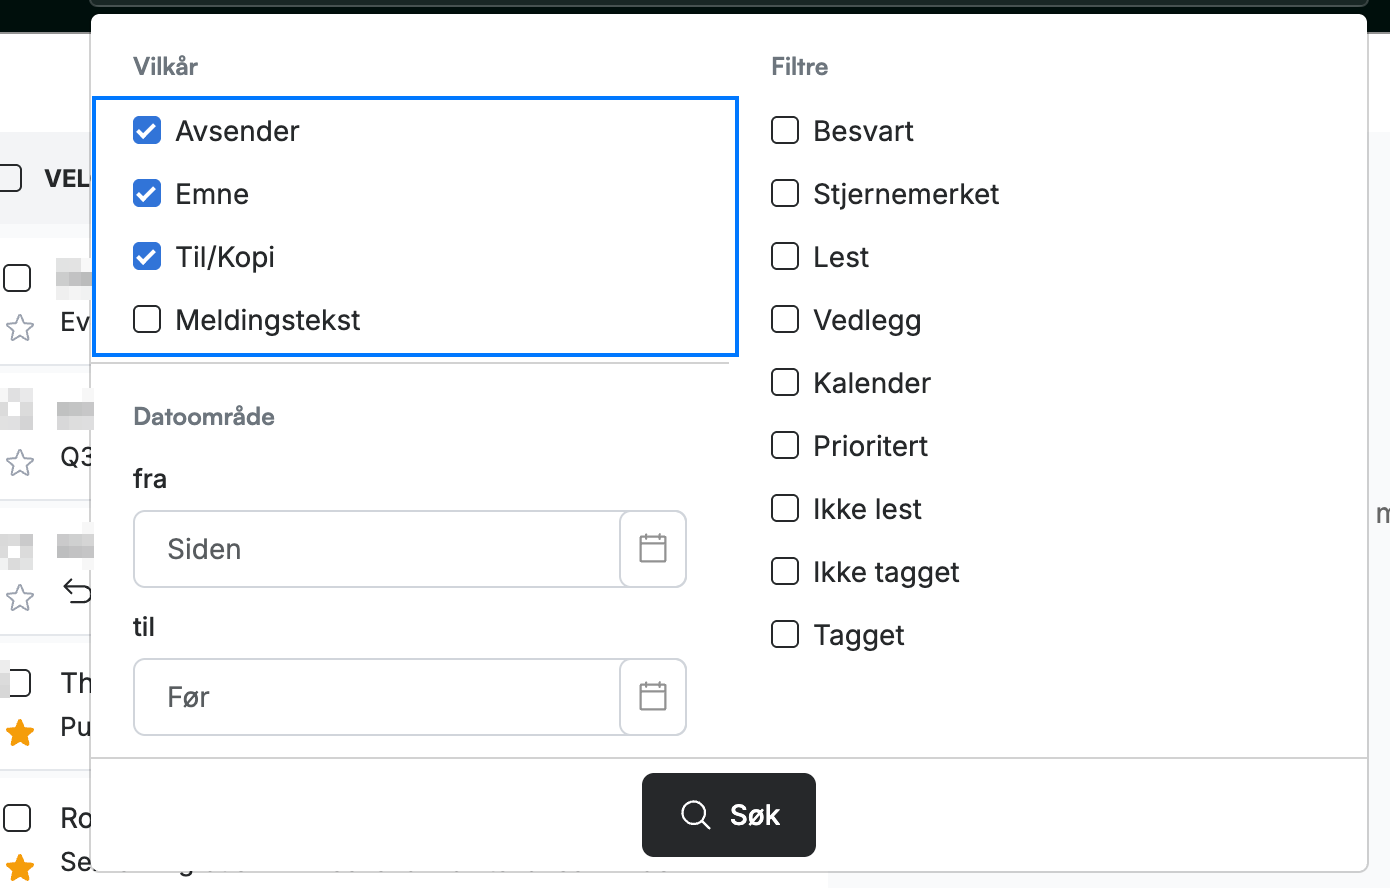Tick the select-all checkbox in the list header
This screenshot has width=1390, height=888.
(10, 178)
